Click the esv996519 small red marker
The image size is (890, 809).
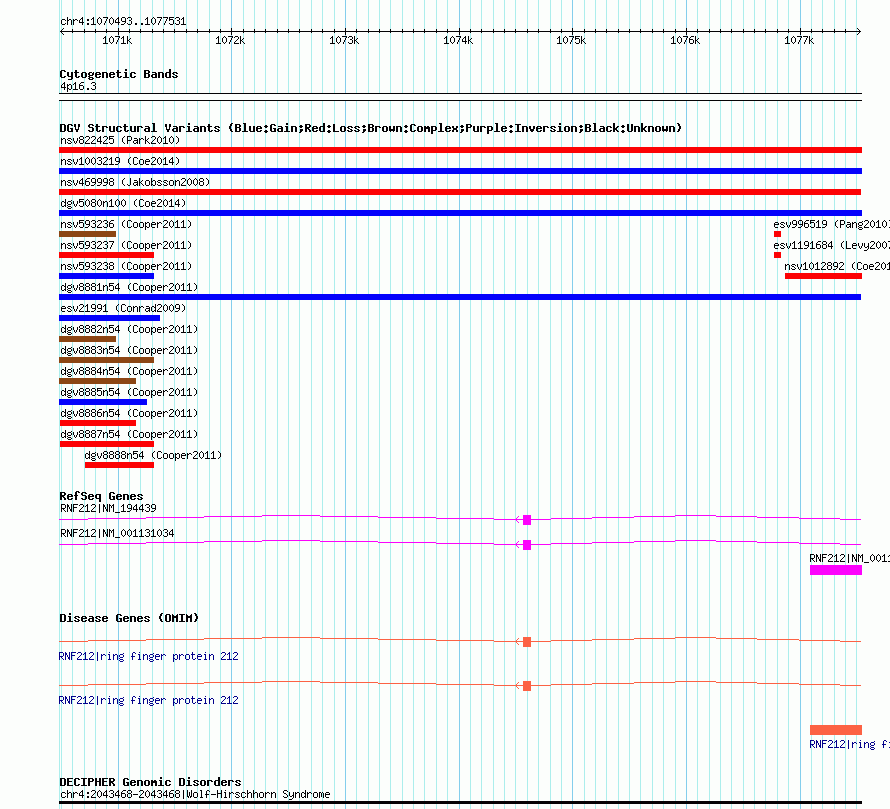tap(777, 234)
